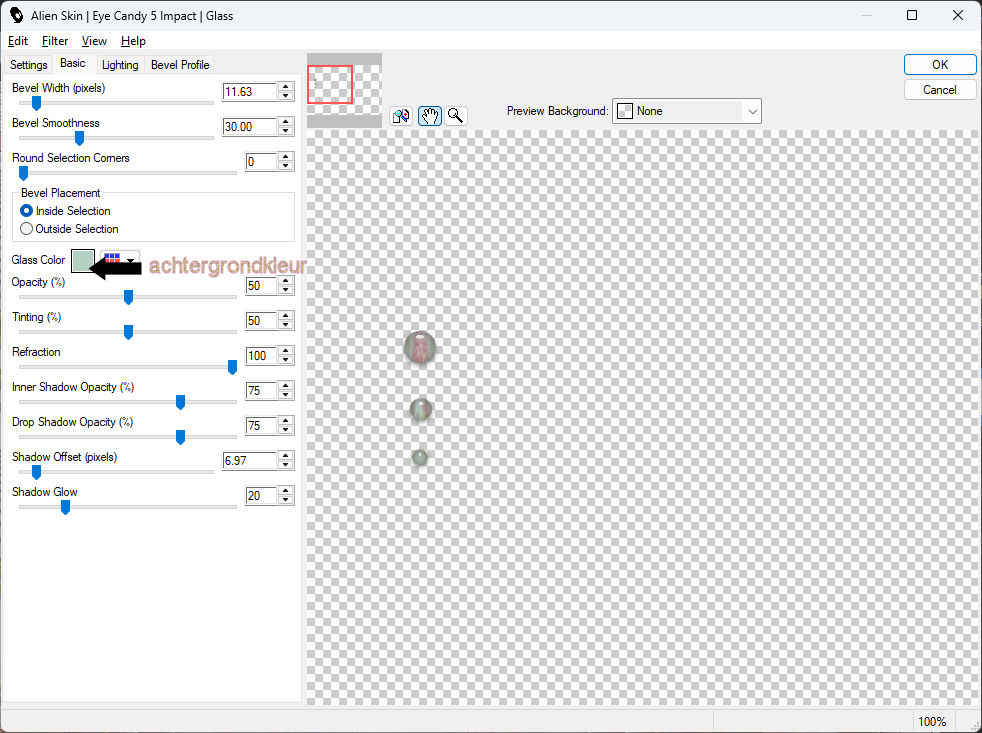Click the Tinting percent value field
Viewport: 982px width, 733px height.
click(261, 321)
